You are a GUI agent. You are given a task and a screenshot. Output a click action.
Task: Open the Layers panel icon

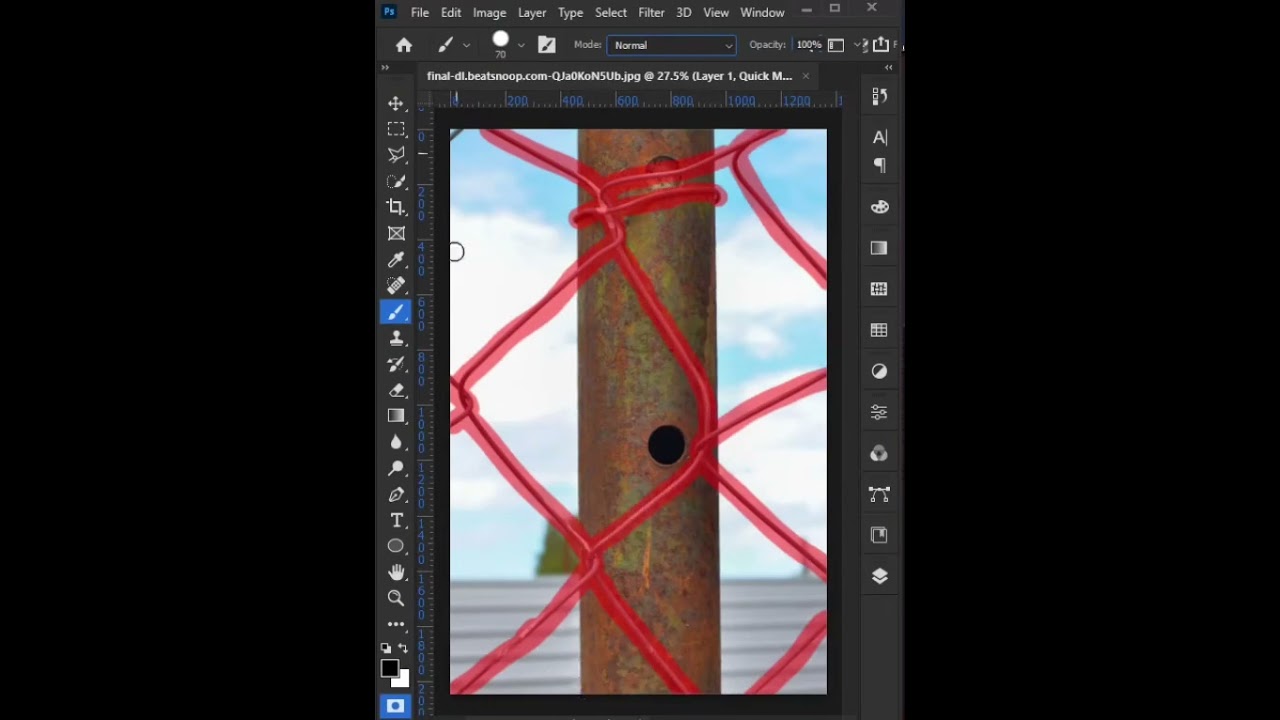point(879,576)
